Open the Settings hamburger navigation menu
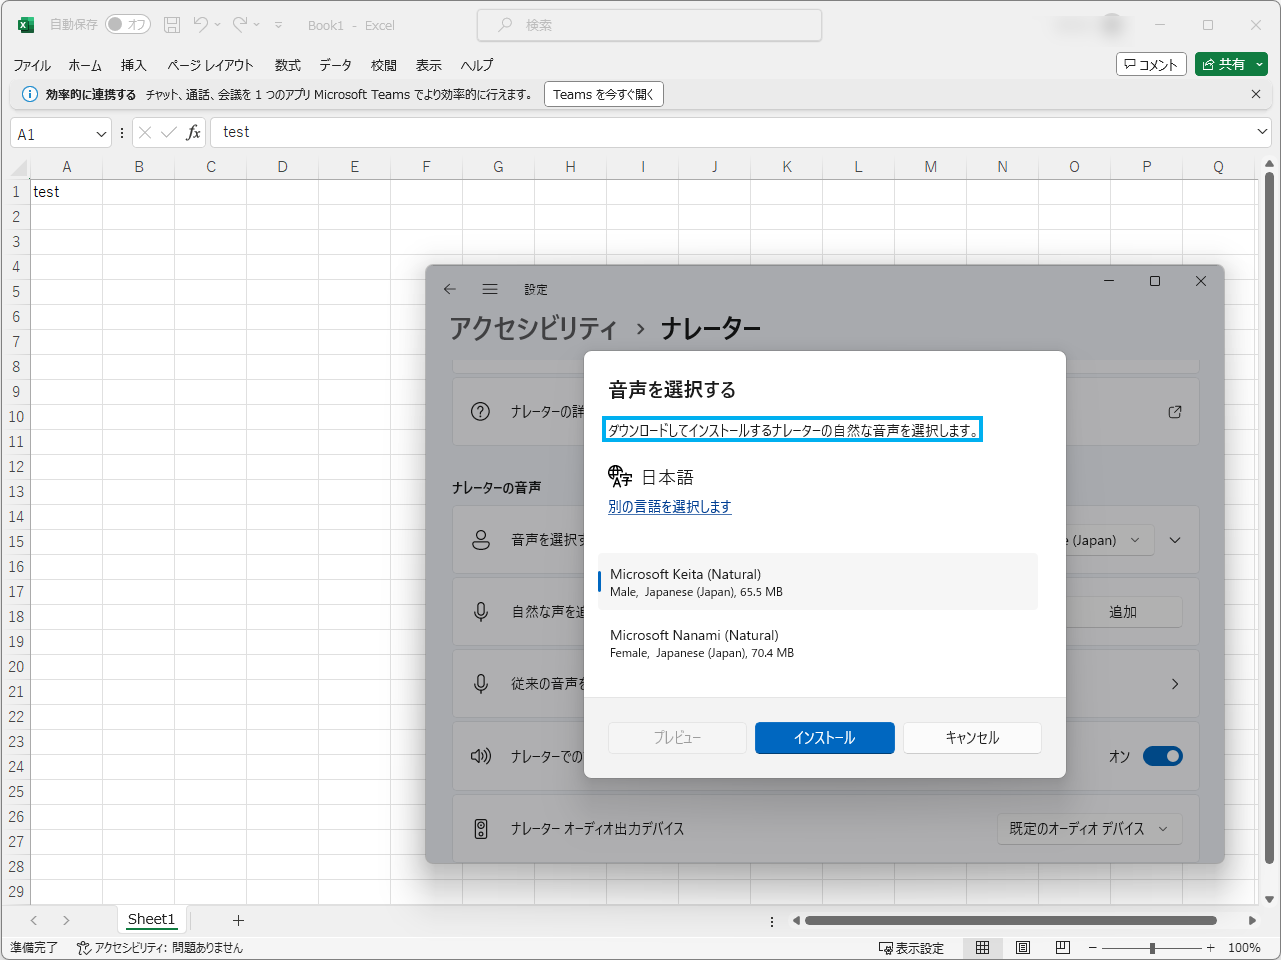 click(x=489, y=288)
